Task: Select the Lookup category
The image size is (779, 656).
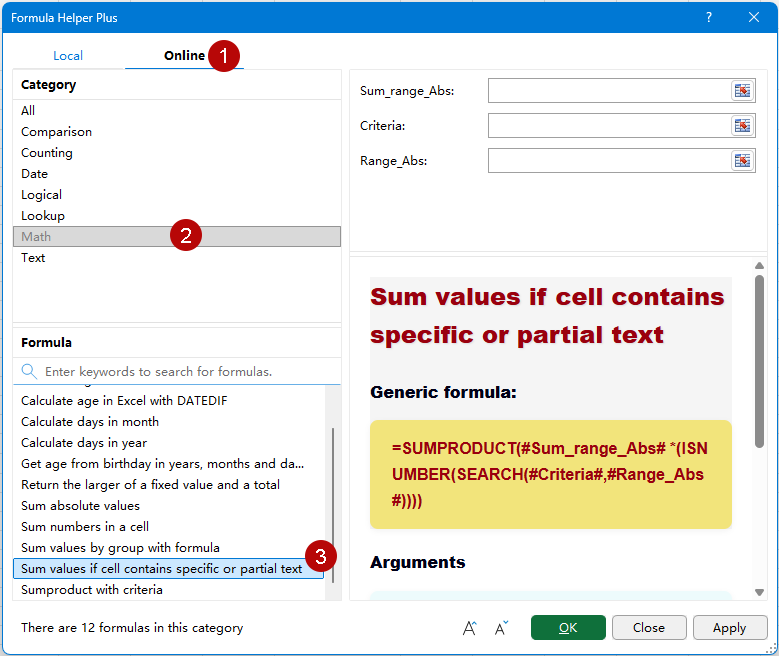Action: coord(177,216)
